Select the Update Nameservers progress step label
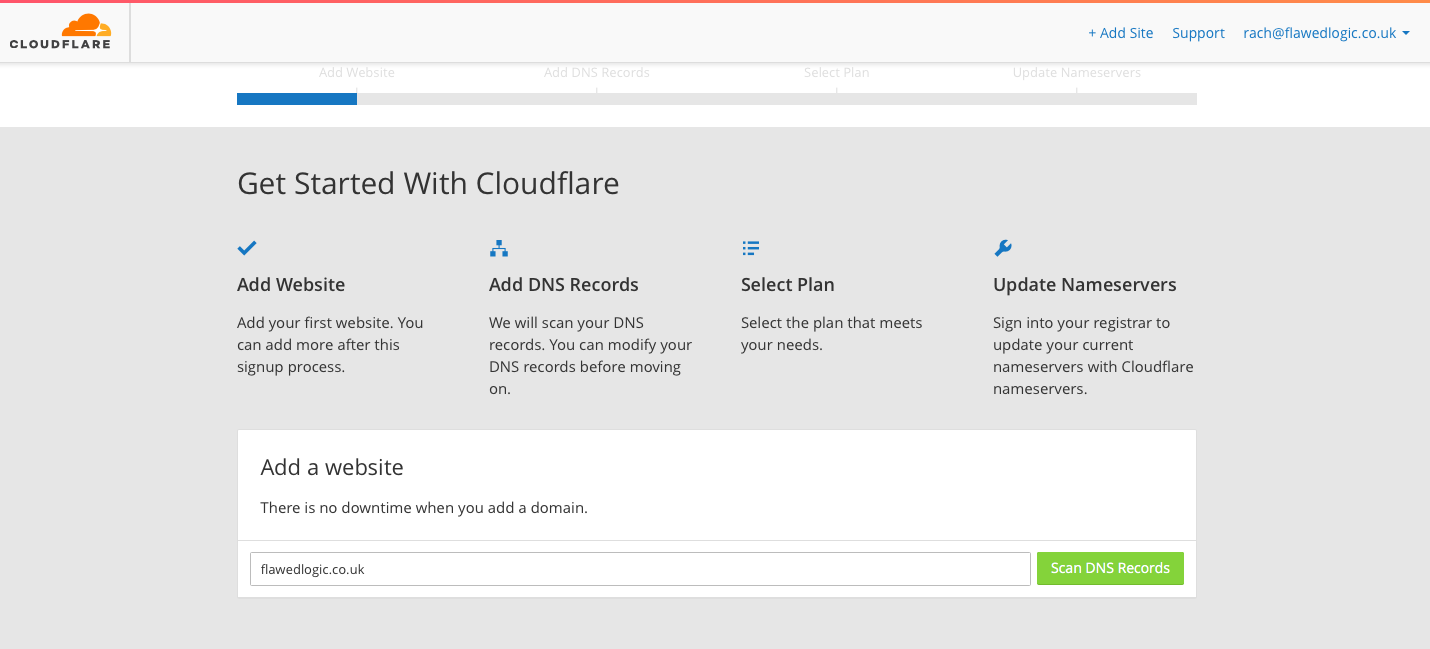 pos(1077,73)
